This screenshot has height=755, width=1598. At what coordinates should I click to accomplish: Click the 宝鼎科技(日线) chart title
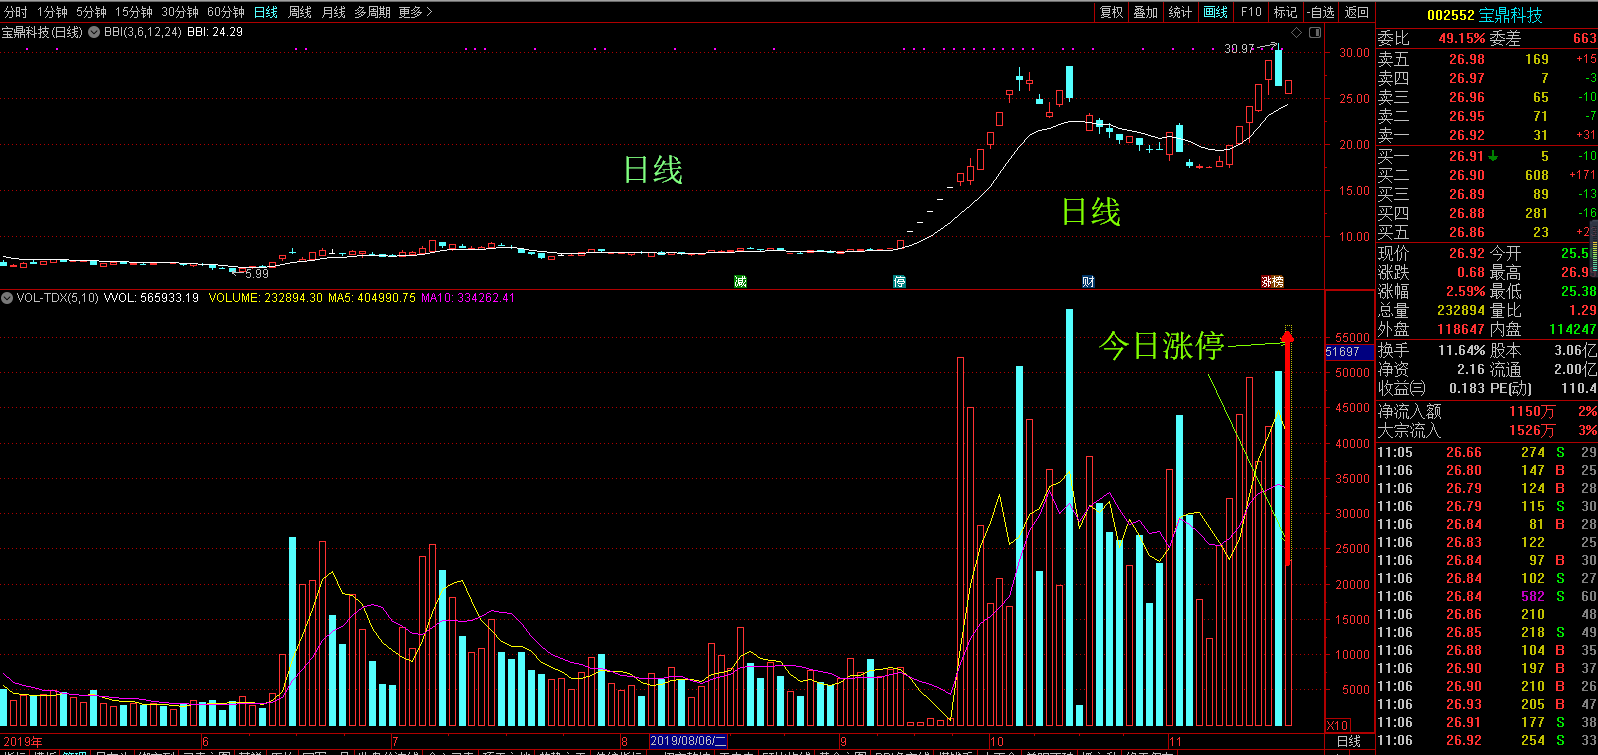tap(42, 32)
